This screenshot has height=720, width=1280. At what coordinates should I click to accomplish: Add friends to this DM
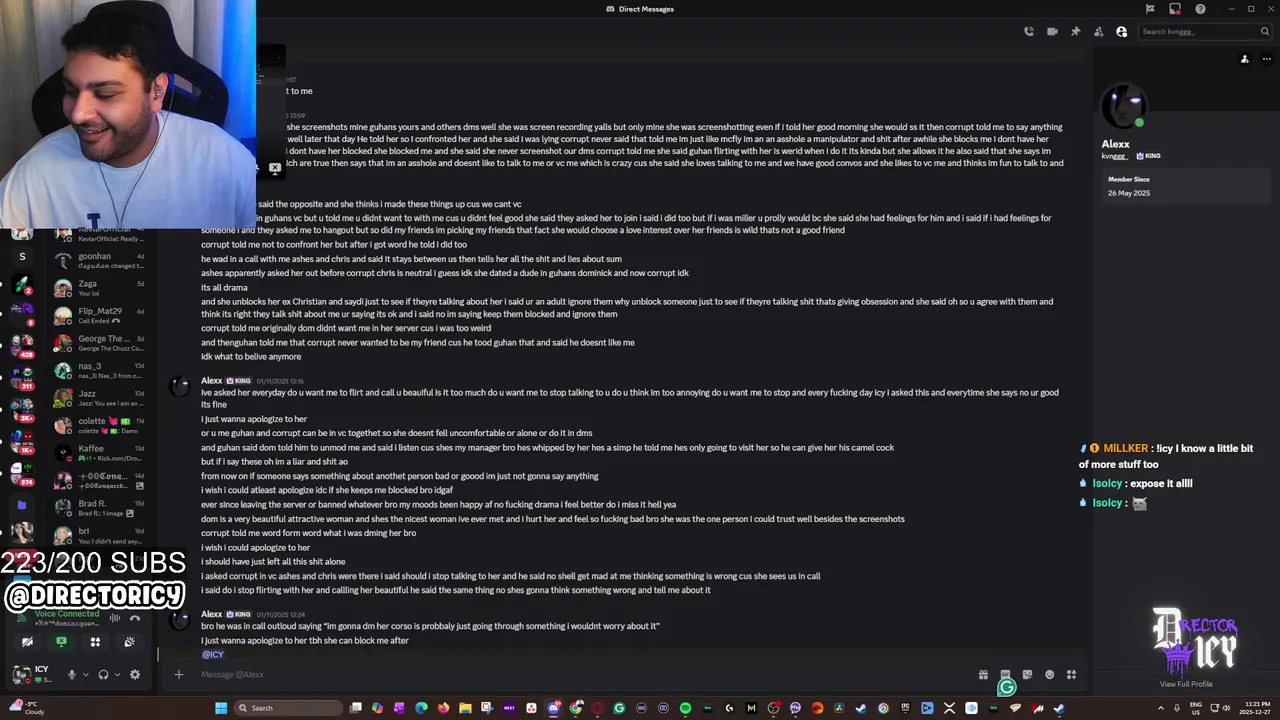tap(1098, 31)
